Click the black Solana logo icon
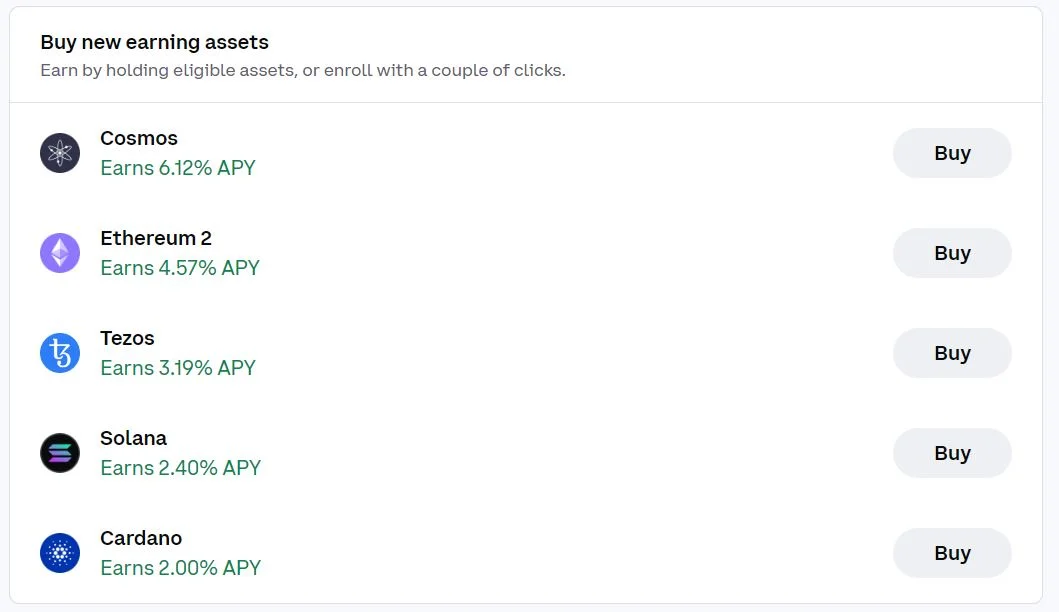 click(60, 453)
